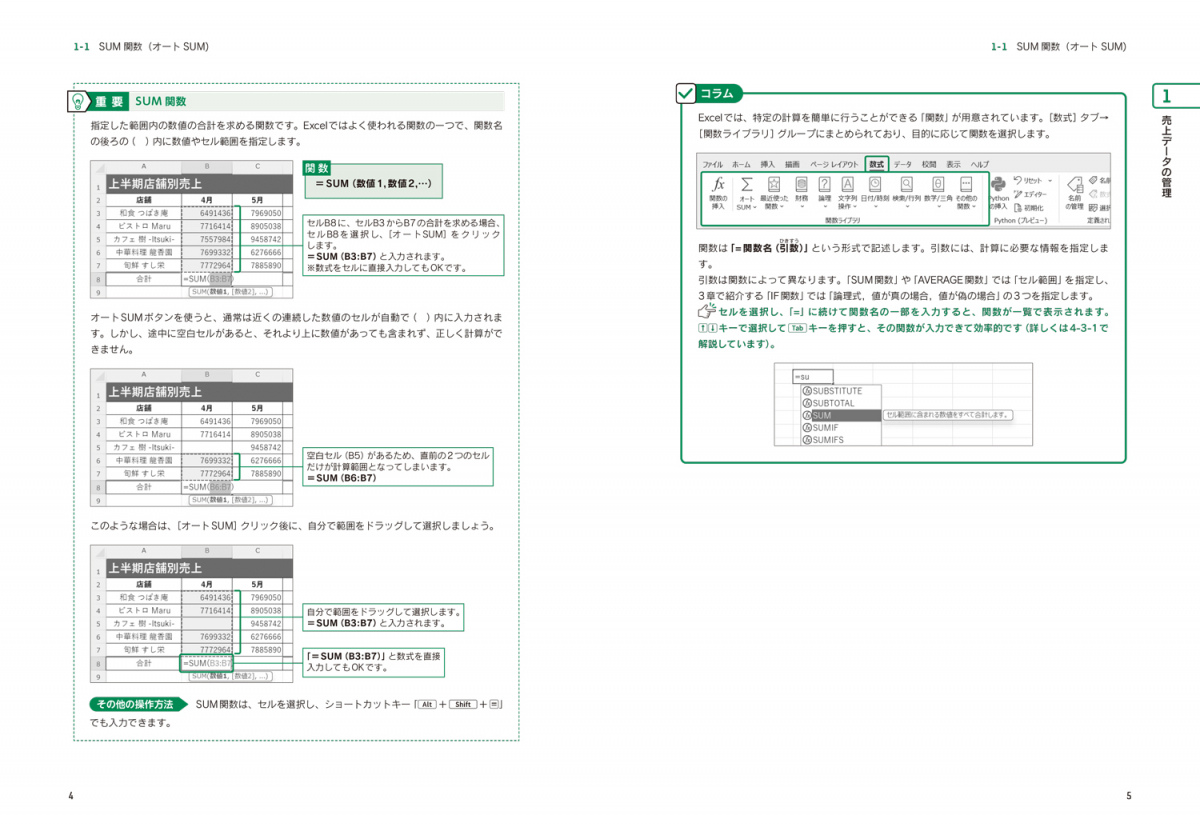Click the 文字列操作 functions icon
This screenshot has height=839, width=1200.
pos(847,186)
